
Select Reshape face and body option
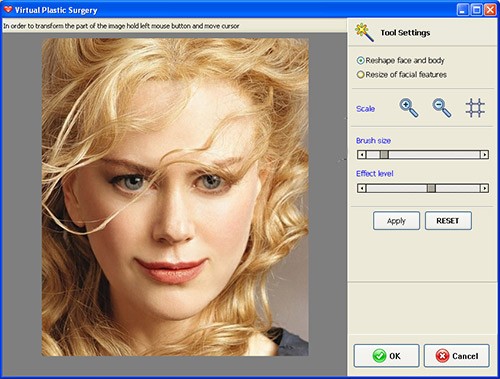tap(401, 60)
